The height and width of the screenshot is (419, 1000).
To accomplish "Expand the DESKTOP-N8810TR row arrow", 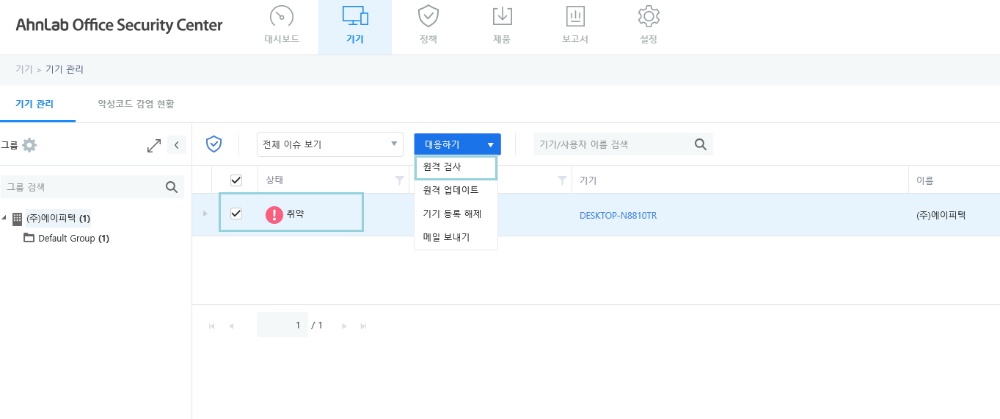I will 205,213.
